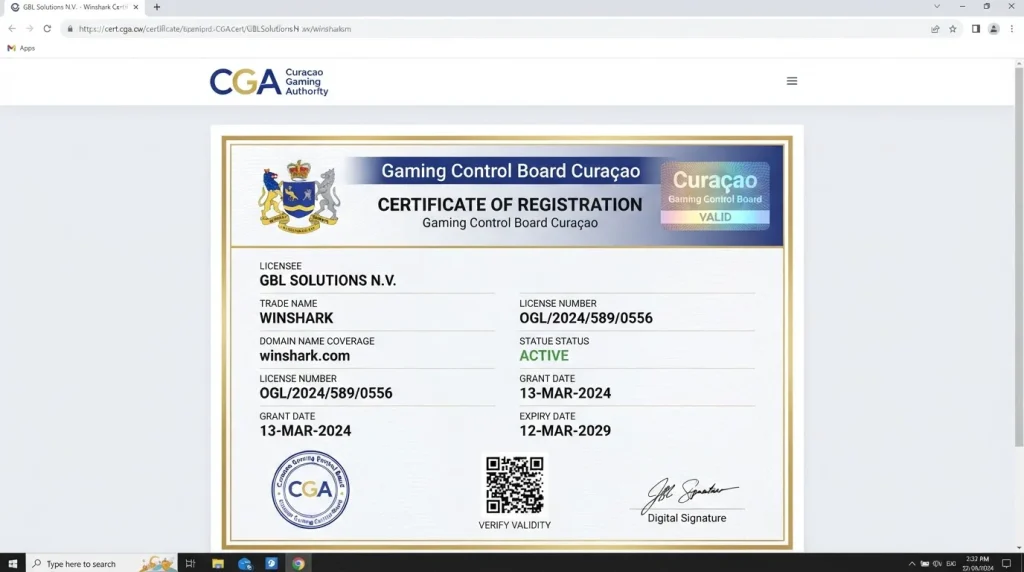Click the CGA Curacao Gaming Authority logo

point(268,82)
